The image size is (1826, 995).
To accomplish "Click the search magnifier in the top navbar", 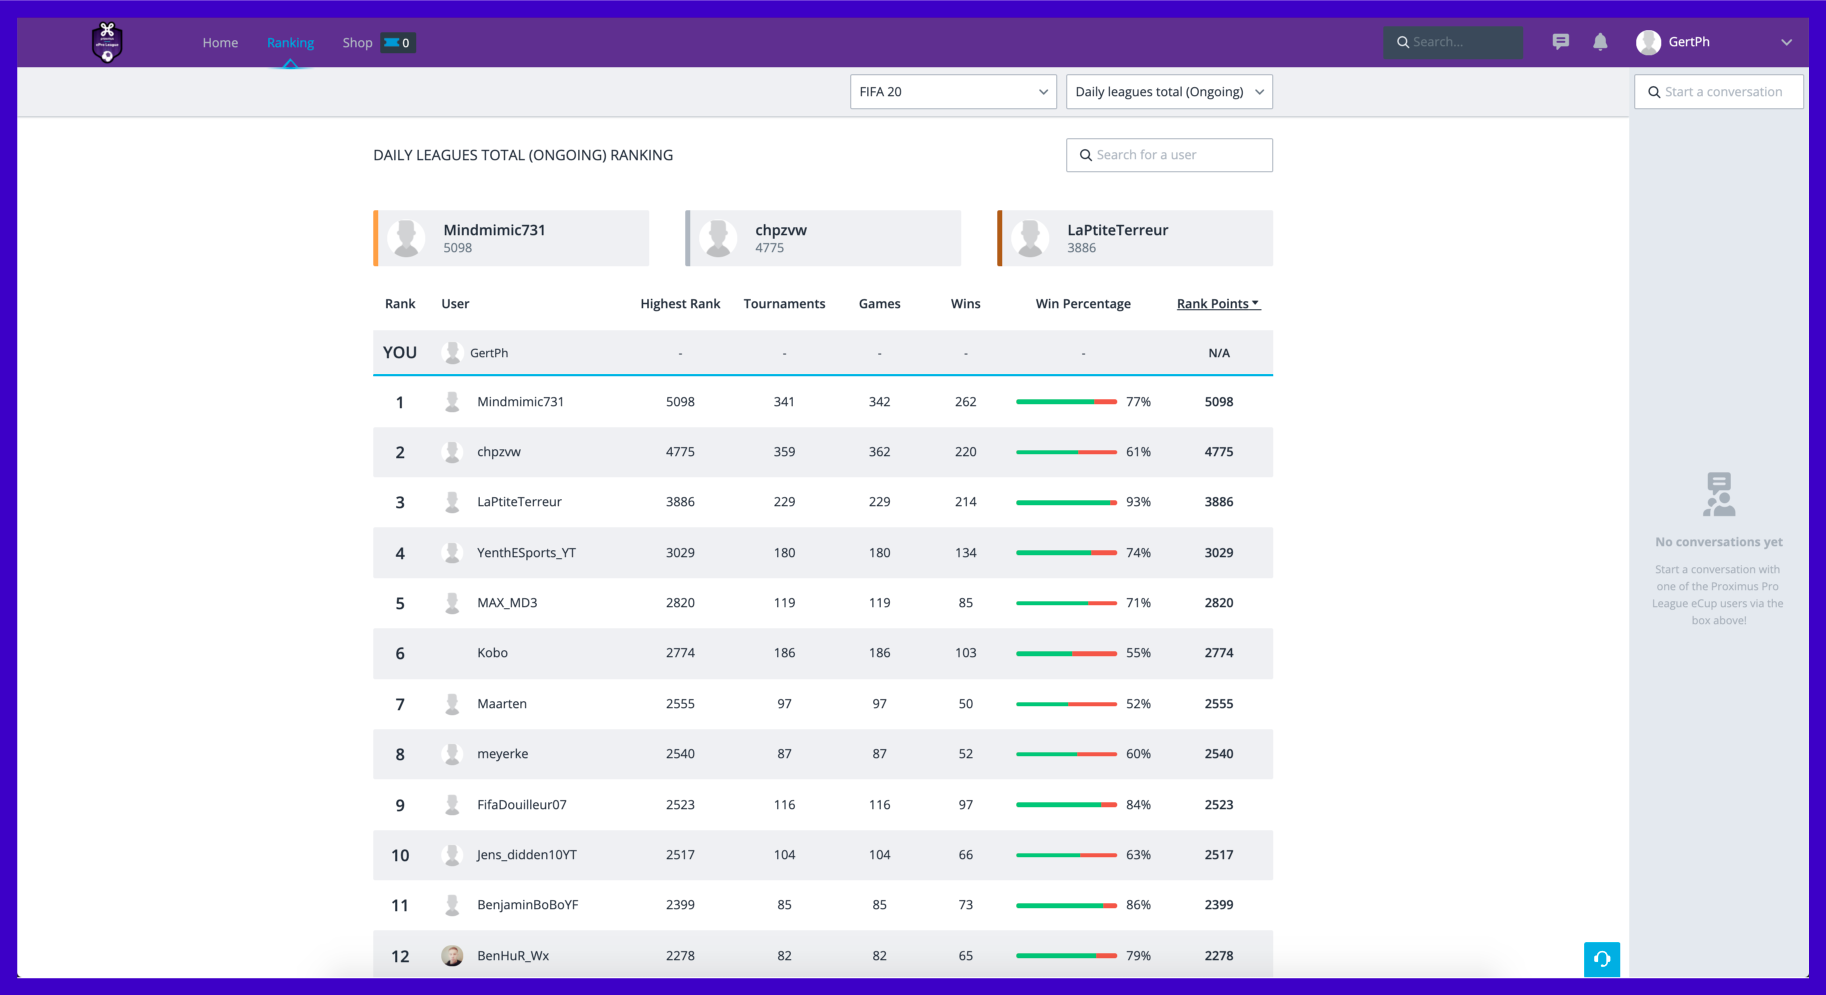I will [1402, 42].
